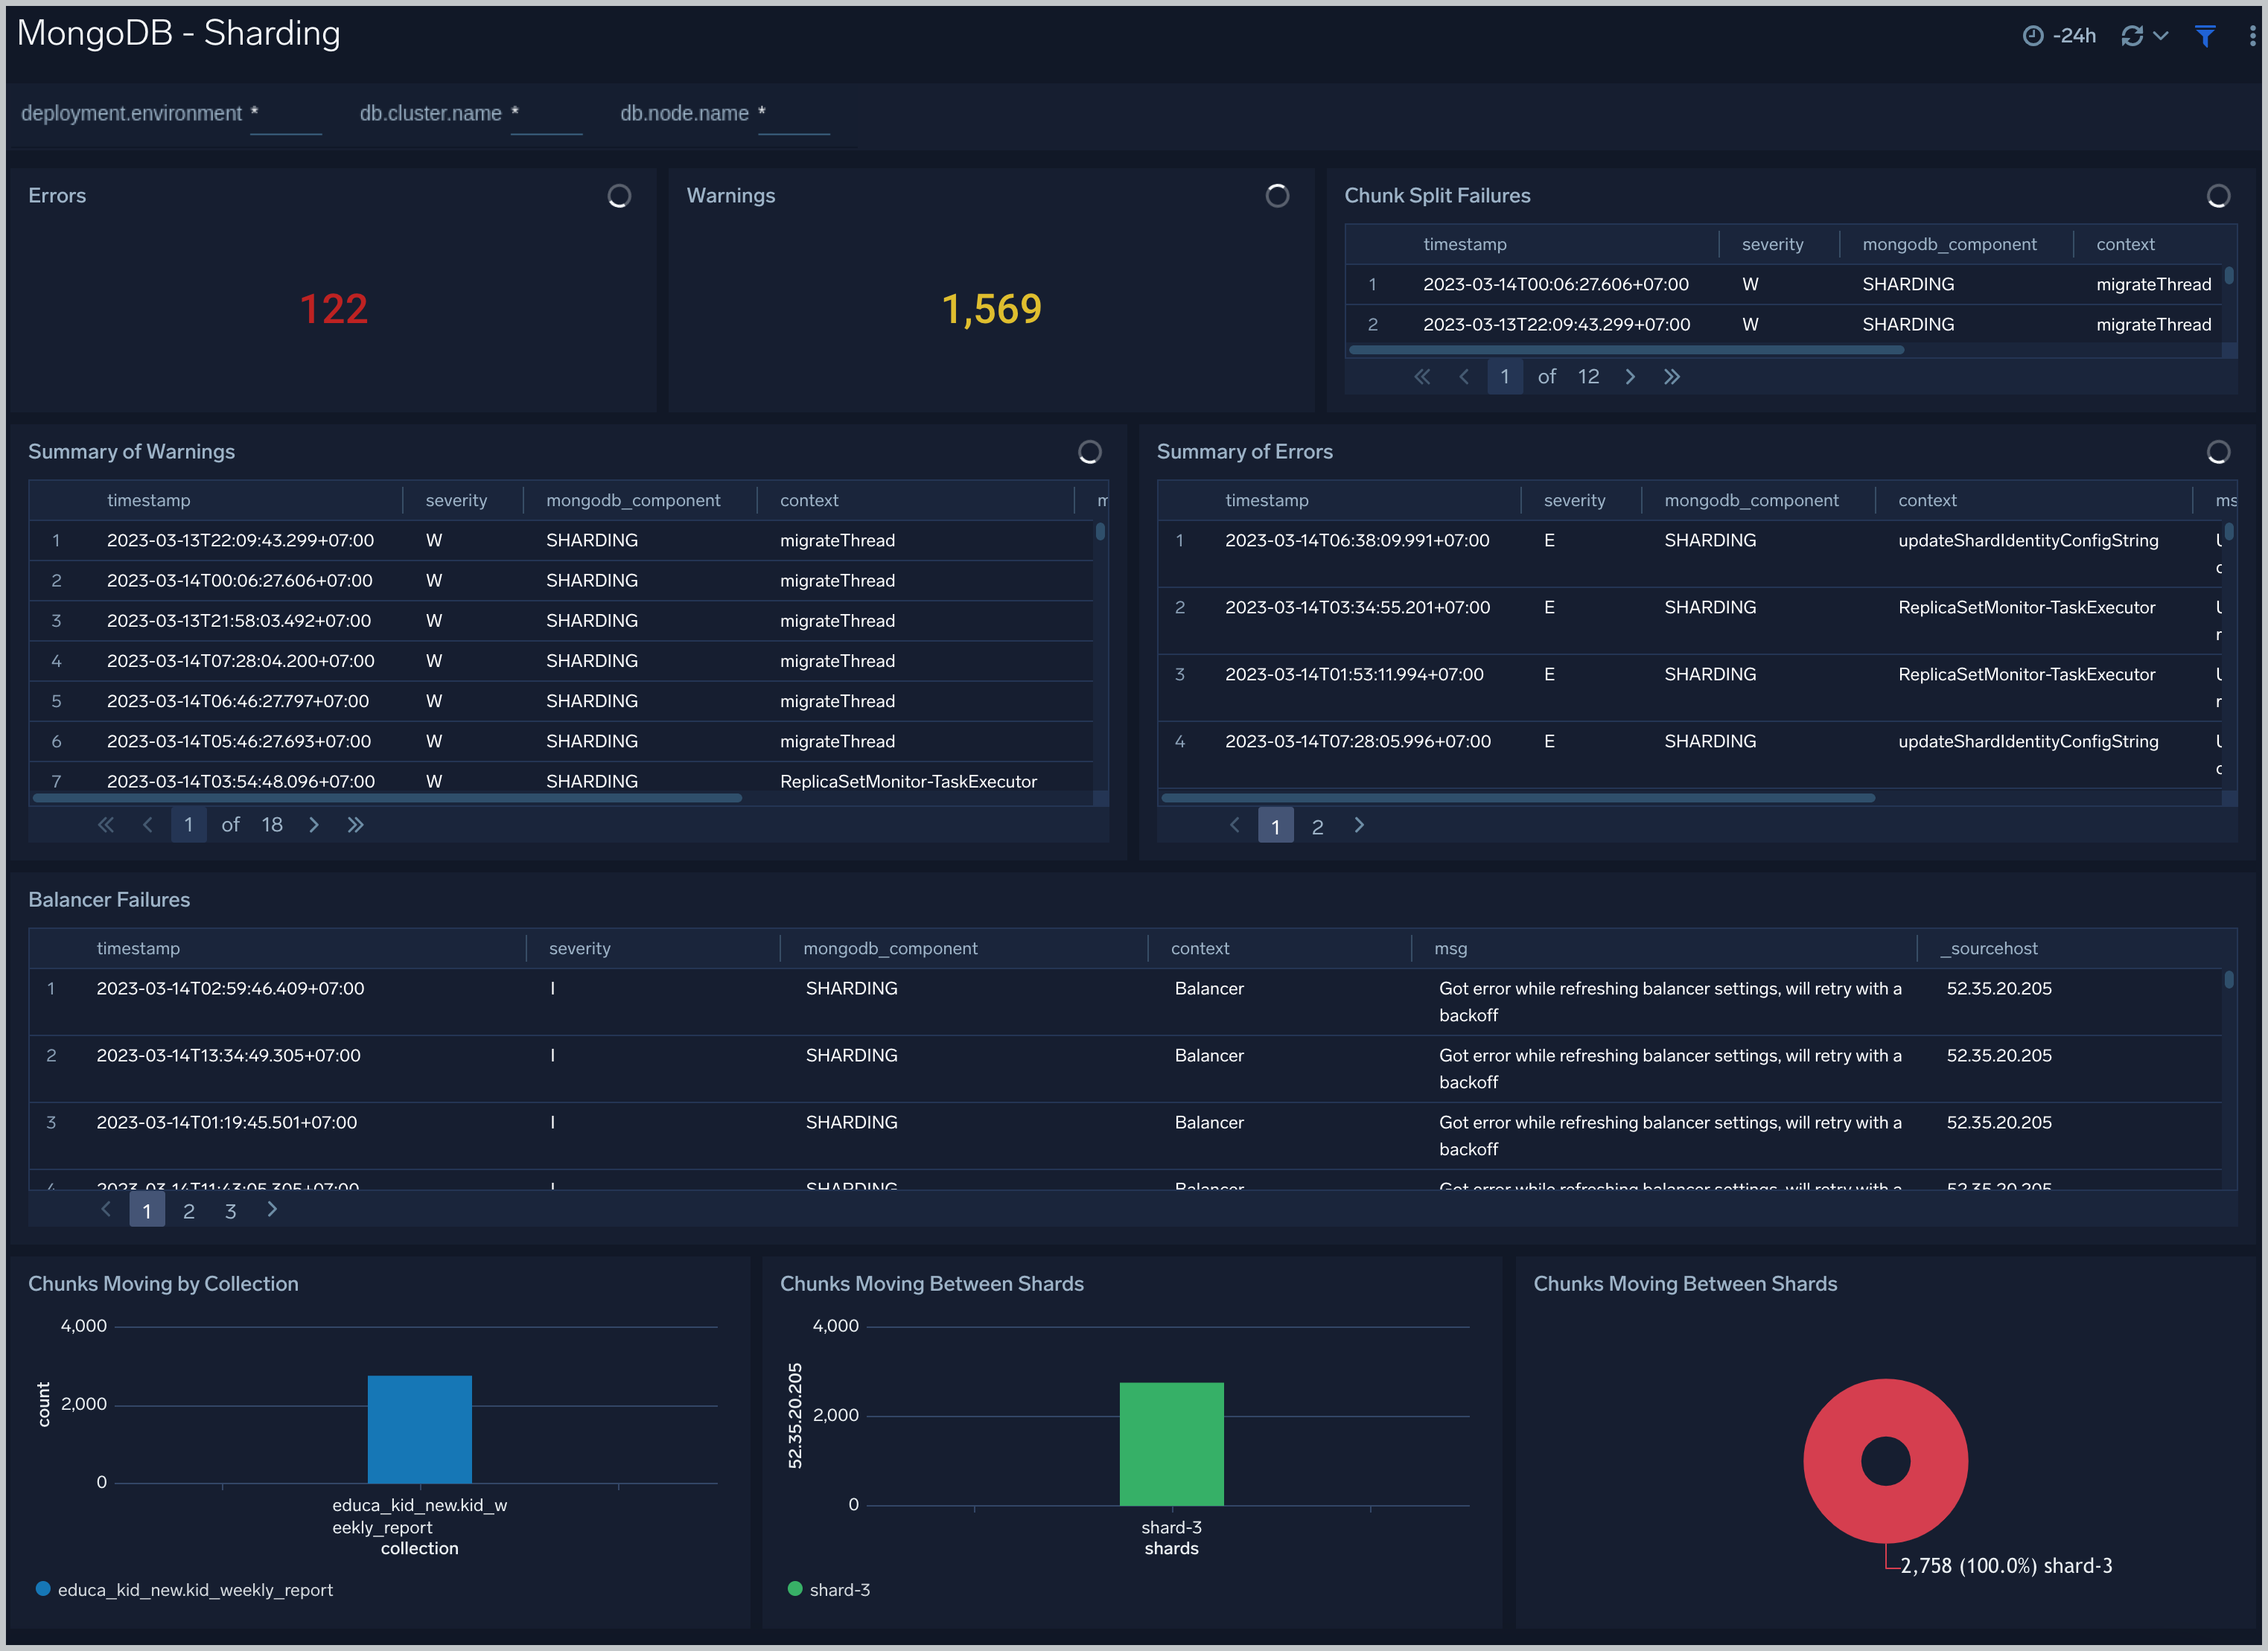Click the dashboard refresh icon
The image size is (2268, 1651).
(x=2132, y=36)
